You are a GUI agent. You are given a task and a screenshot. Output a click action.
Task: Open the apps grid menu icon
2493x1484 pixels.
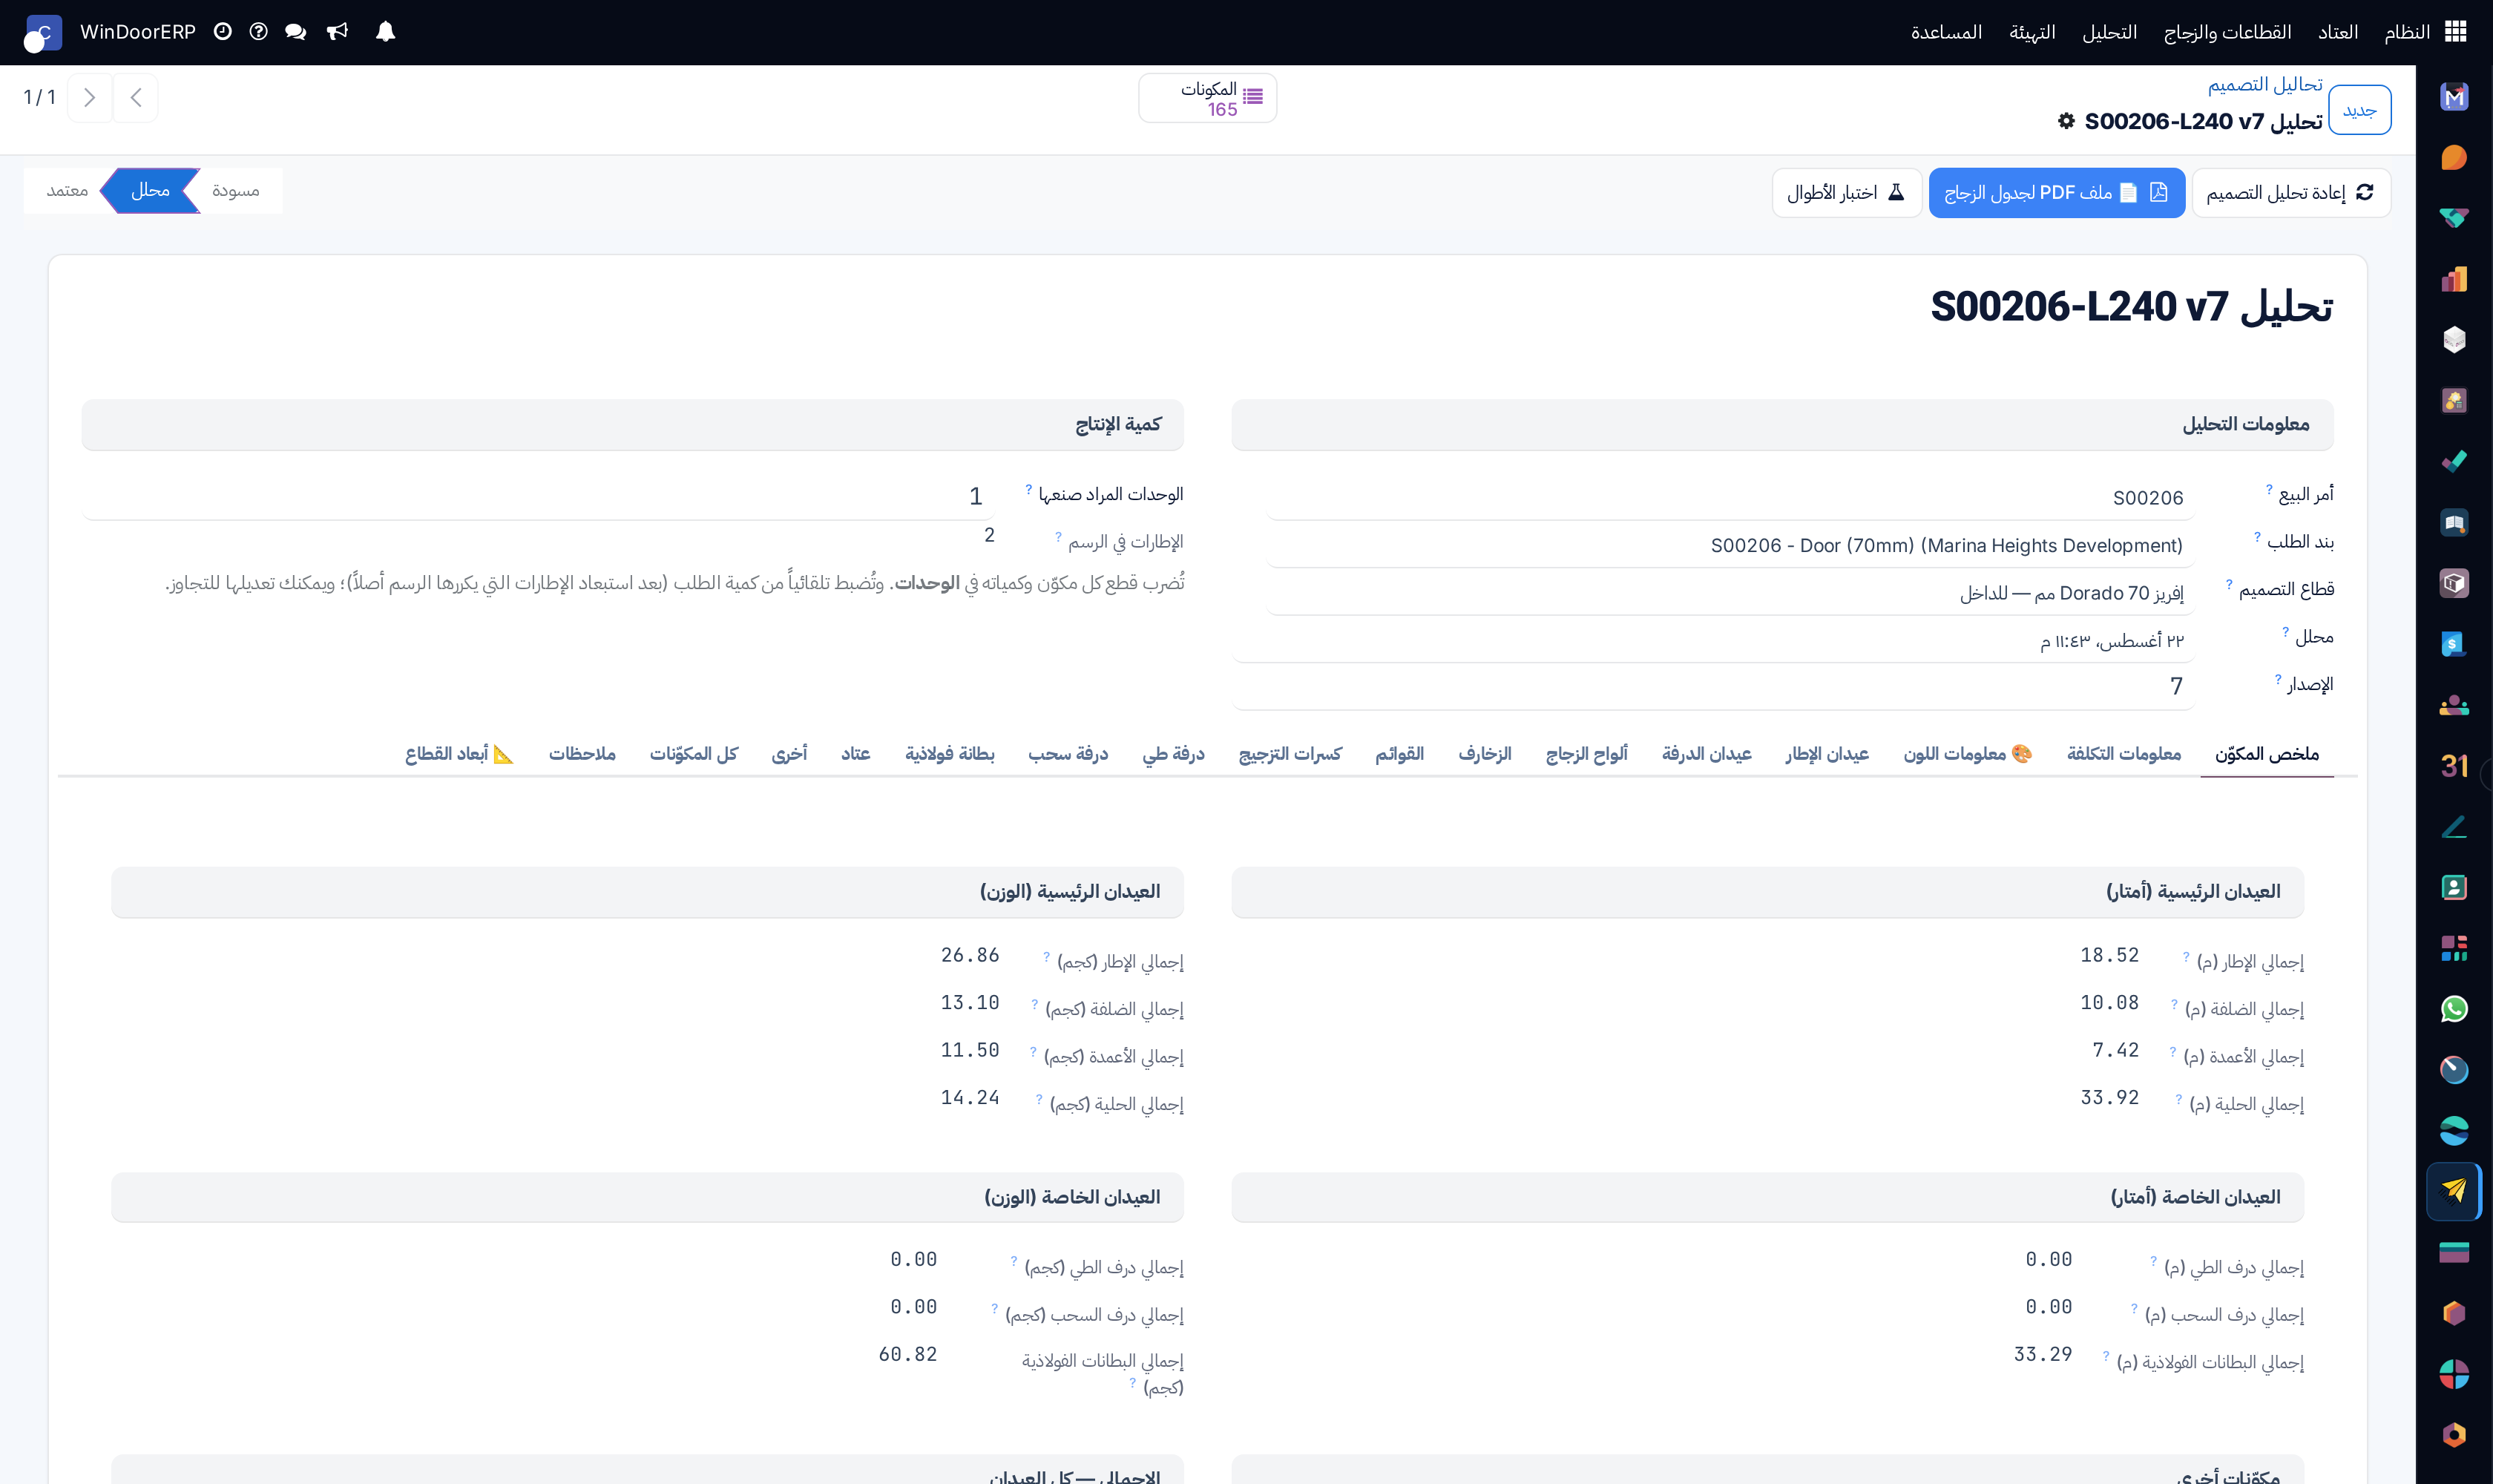[2455, 32]
